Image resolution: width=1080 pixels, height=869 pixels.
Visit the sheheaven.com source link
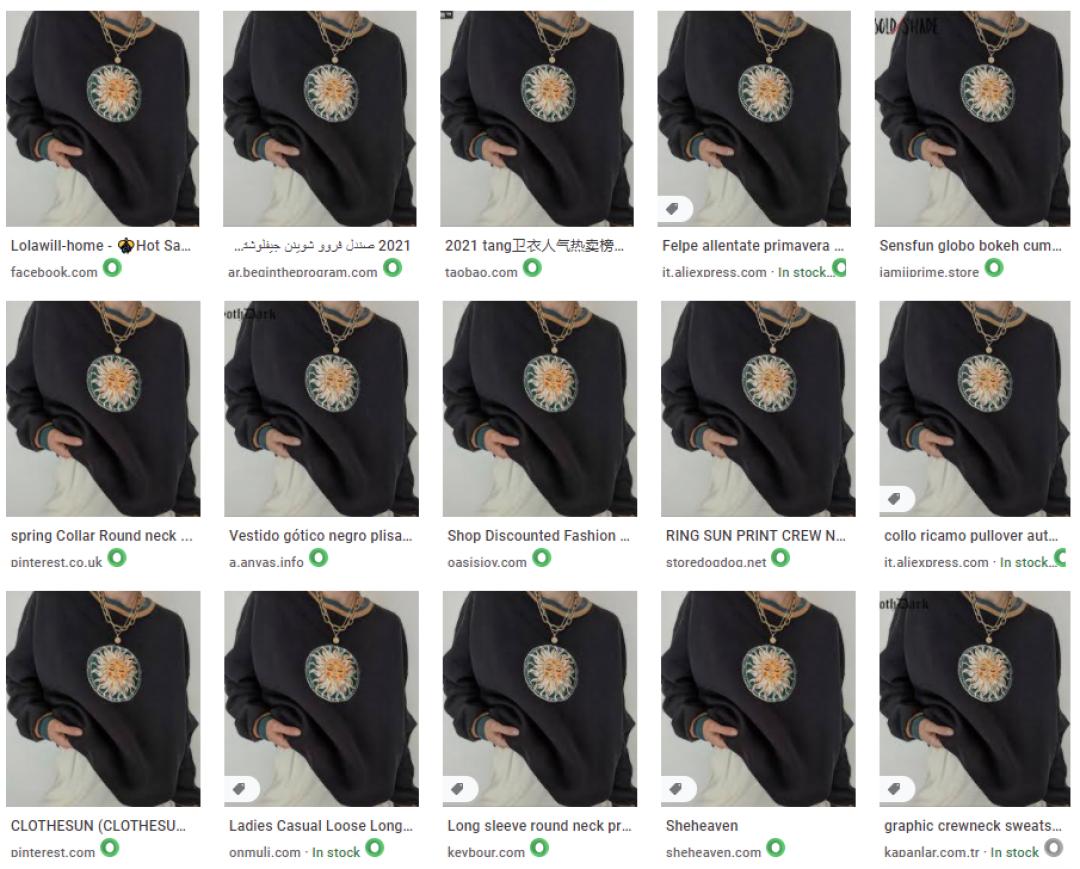713,852
